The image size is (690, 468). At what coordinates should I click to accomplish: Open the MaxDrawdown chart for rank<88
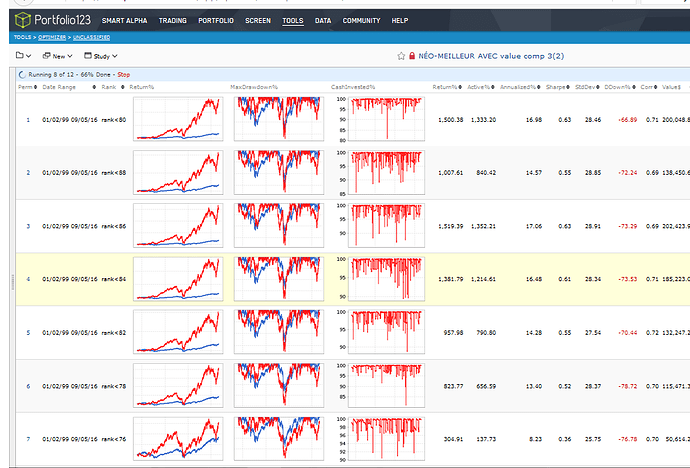[279, 172]
